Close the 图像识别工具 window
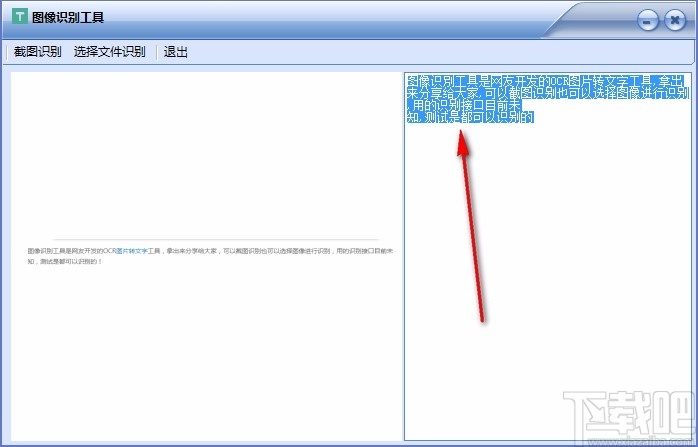 (675, 20)
